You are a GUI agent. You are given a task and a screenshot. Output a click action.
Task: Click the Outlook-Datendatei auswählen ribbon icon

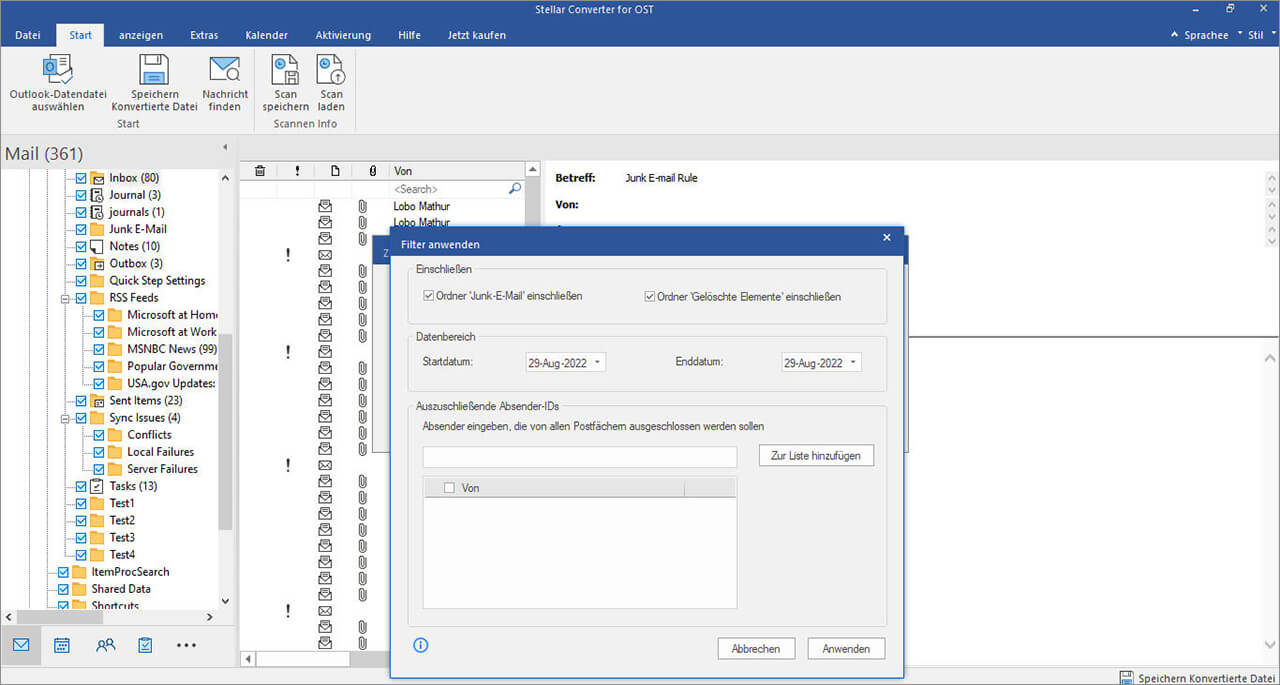click(x=57, y=69)
